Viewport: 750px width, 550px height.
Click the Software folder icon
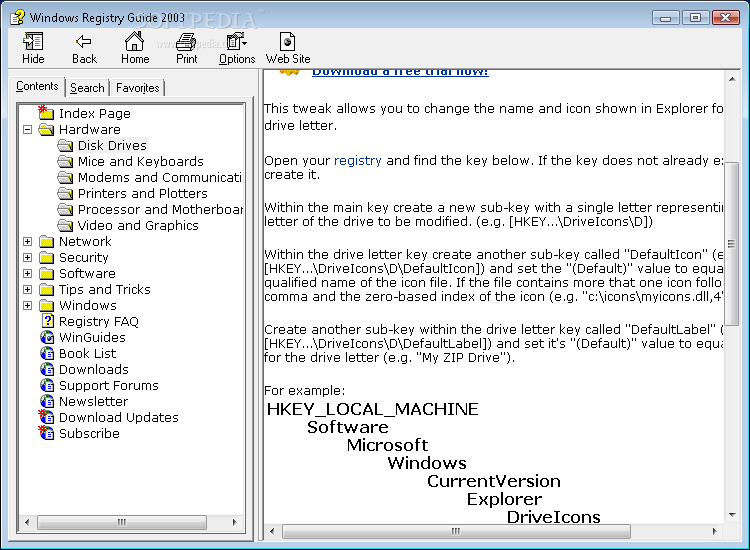[46, 274]
